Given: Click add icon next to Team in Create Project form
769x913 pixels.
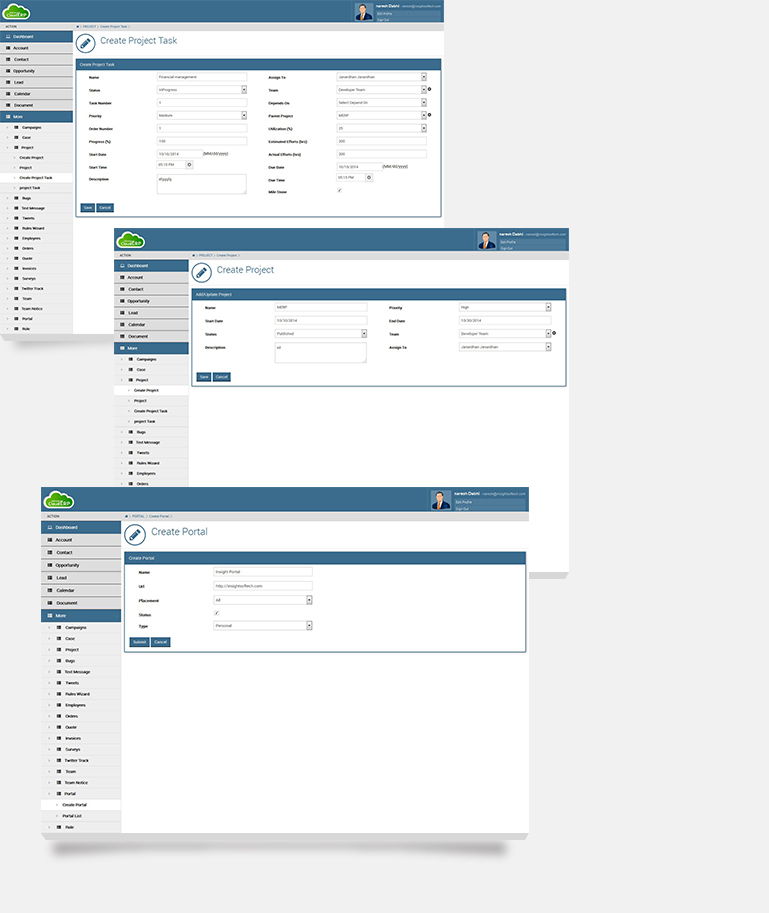Looking at the screenshot, I should point(554,333).
